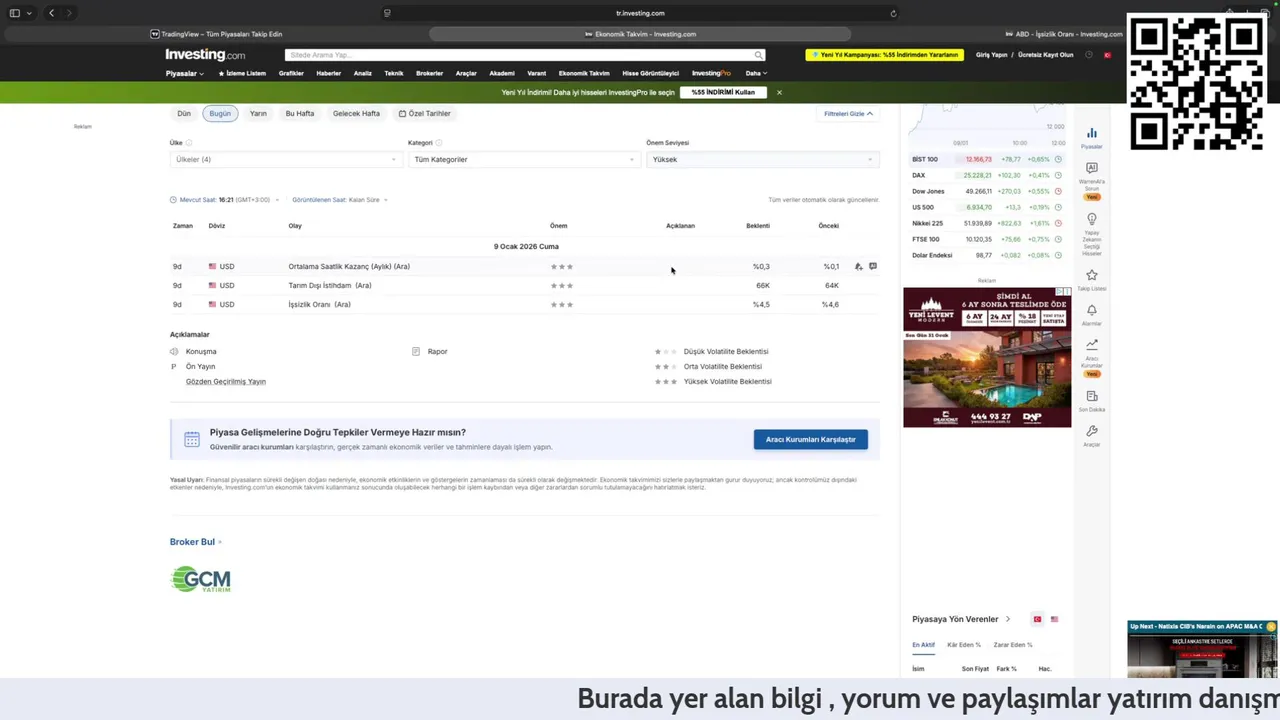Open İzleme Listem menu item
The image size is (1280, 720).
(242, 73)
